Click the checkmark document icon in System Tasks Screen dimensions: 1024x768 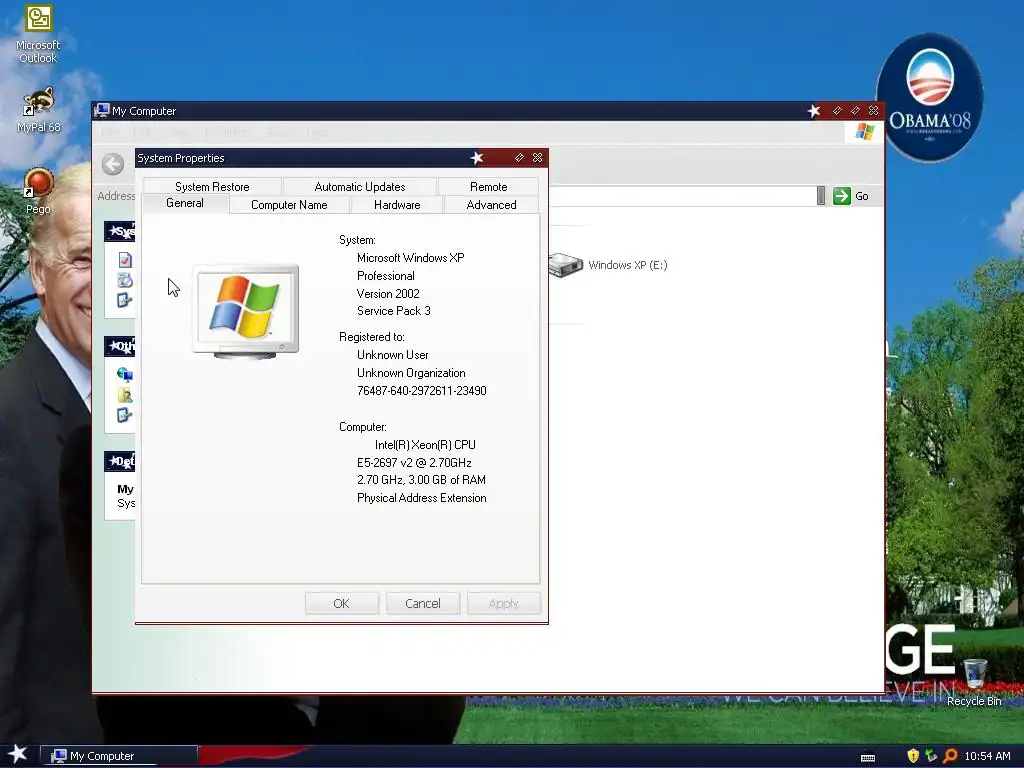click(x=125, y=260)
